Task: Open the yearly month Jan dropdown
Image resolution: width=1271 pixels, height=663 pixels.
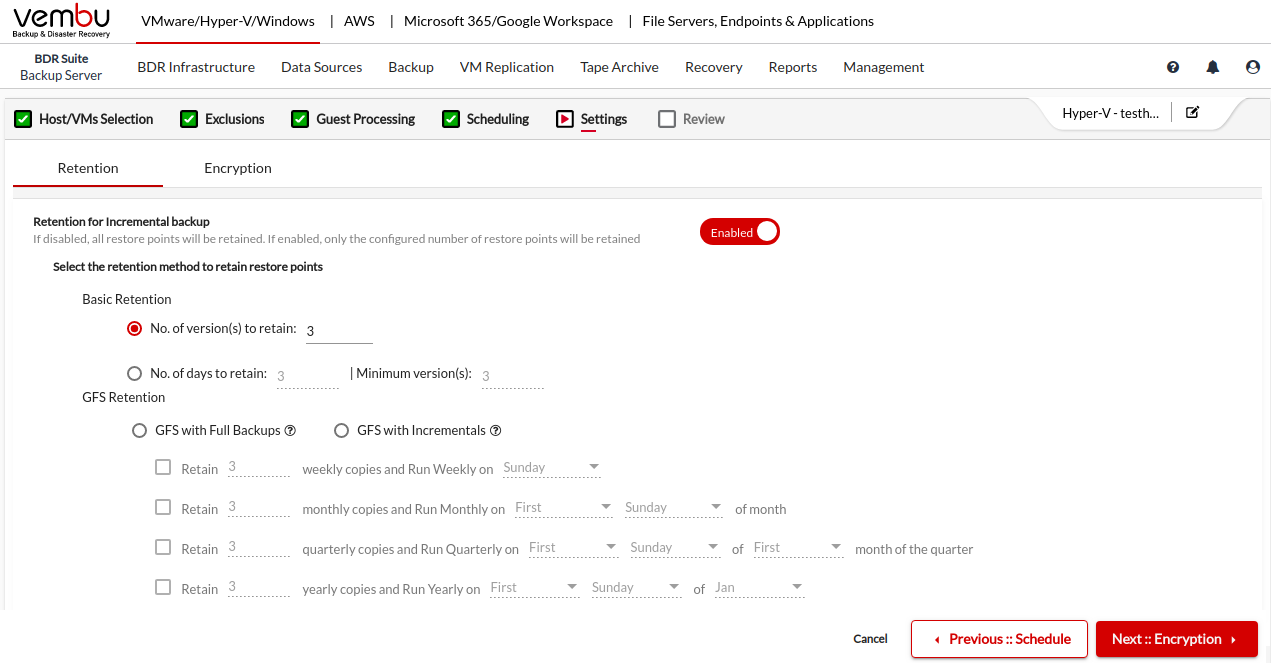Action: 759,588
